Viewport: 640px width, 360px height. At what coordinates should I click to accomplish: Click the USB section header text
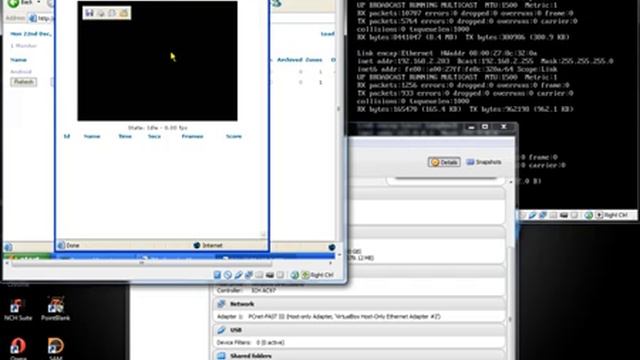click(236, 330)
